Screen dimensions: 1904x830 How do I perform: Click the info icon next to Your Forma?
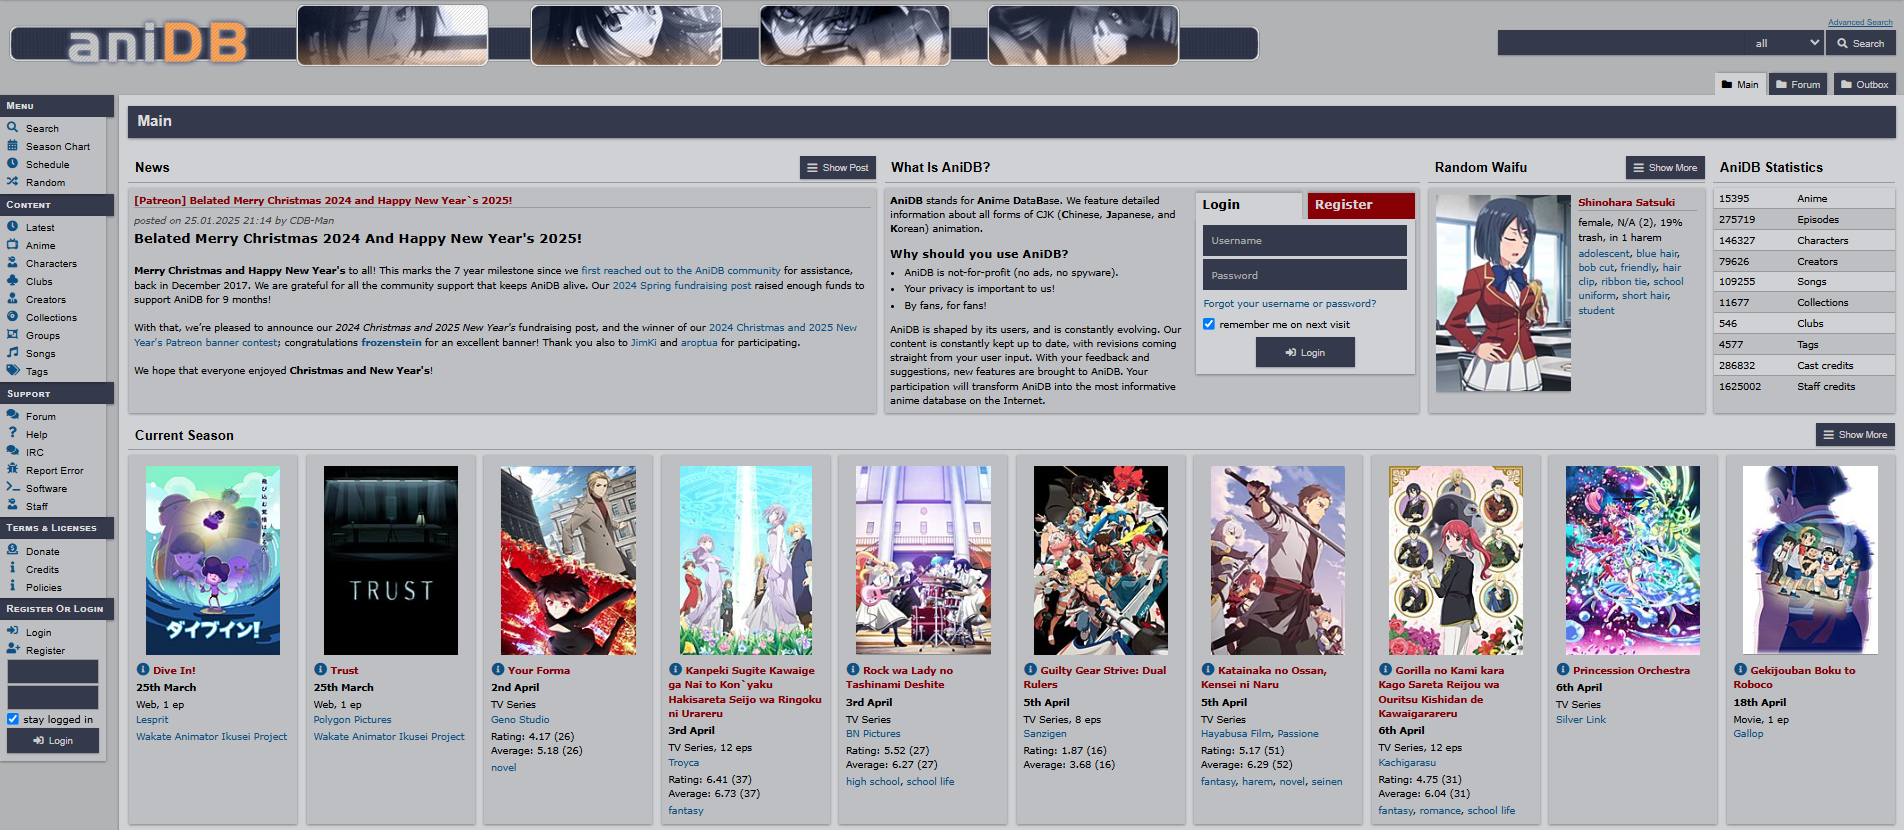click(498, 670)
